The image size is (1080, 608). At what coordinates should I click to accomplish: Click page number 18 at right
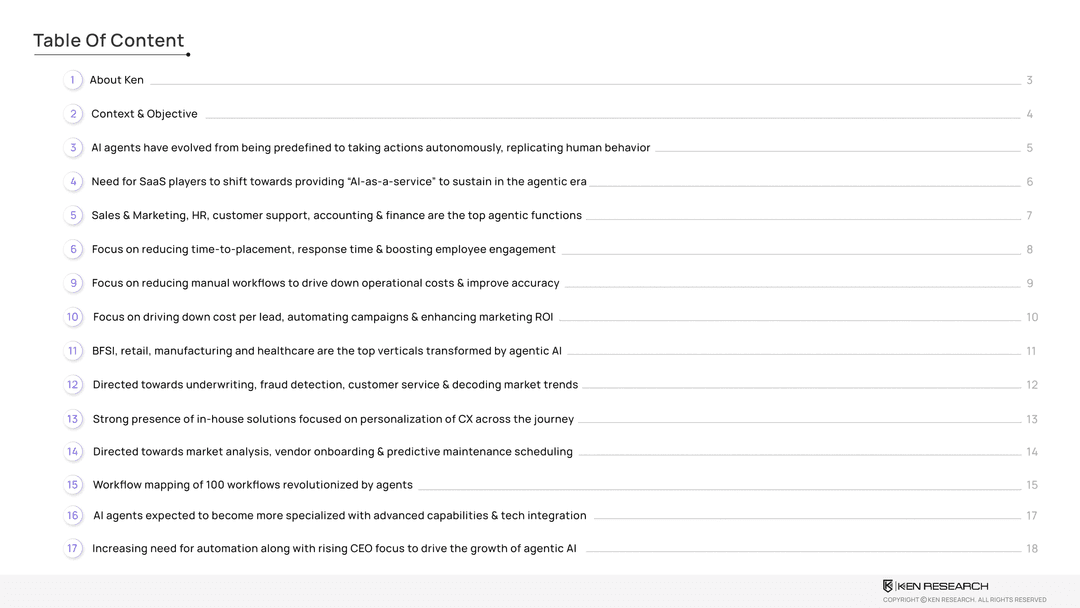coord(1032,548)
